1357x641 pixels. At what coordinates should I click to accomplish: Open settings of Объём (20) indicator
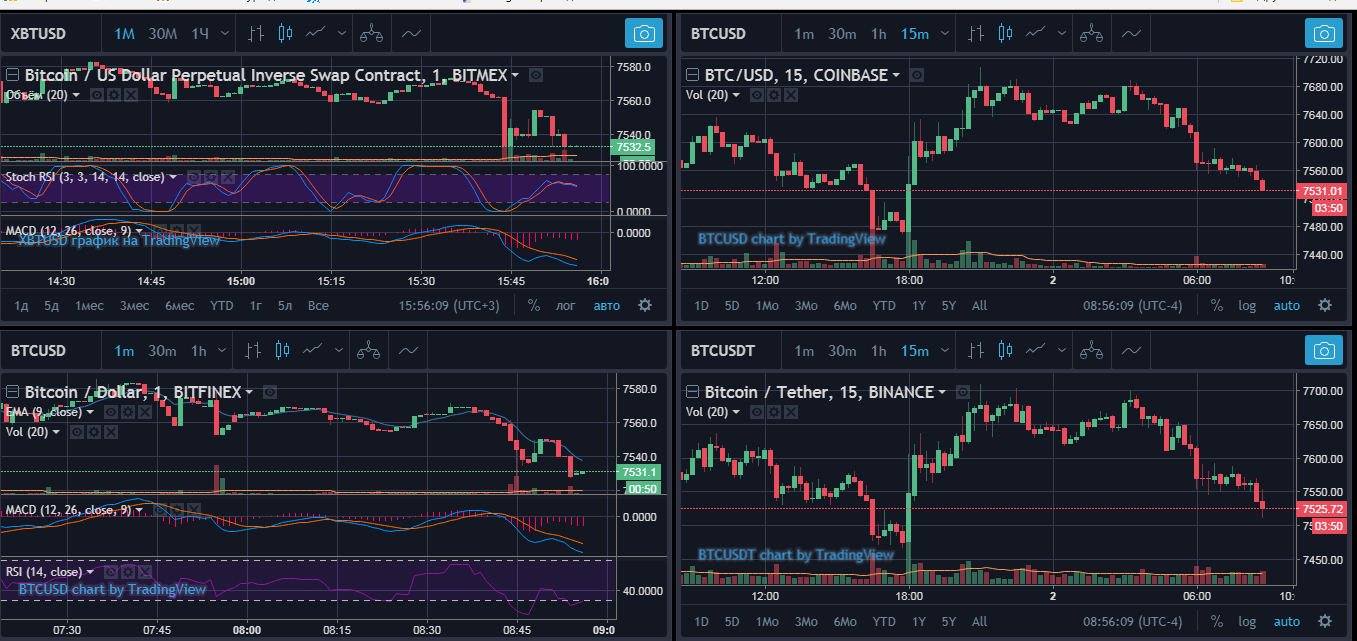point(113,94)
